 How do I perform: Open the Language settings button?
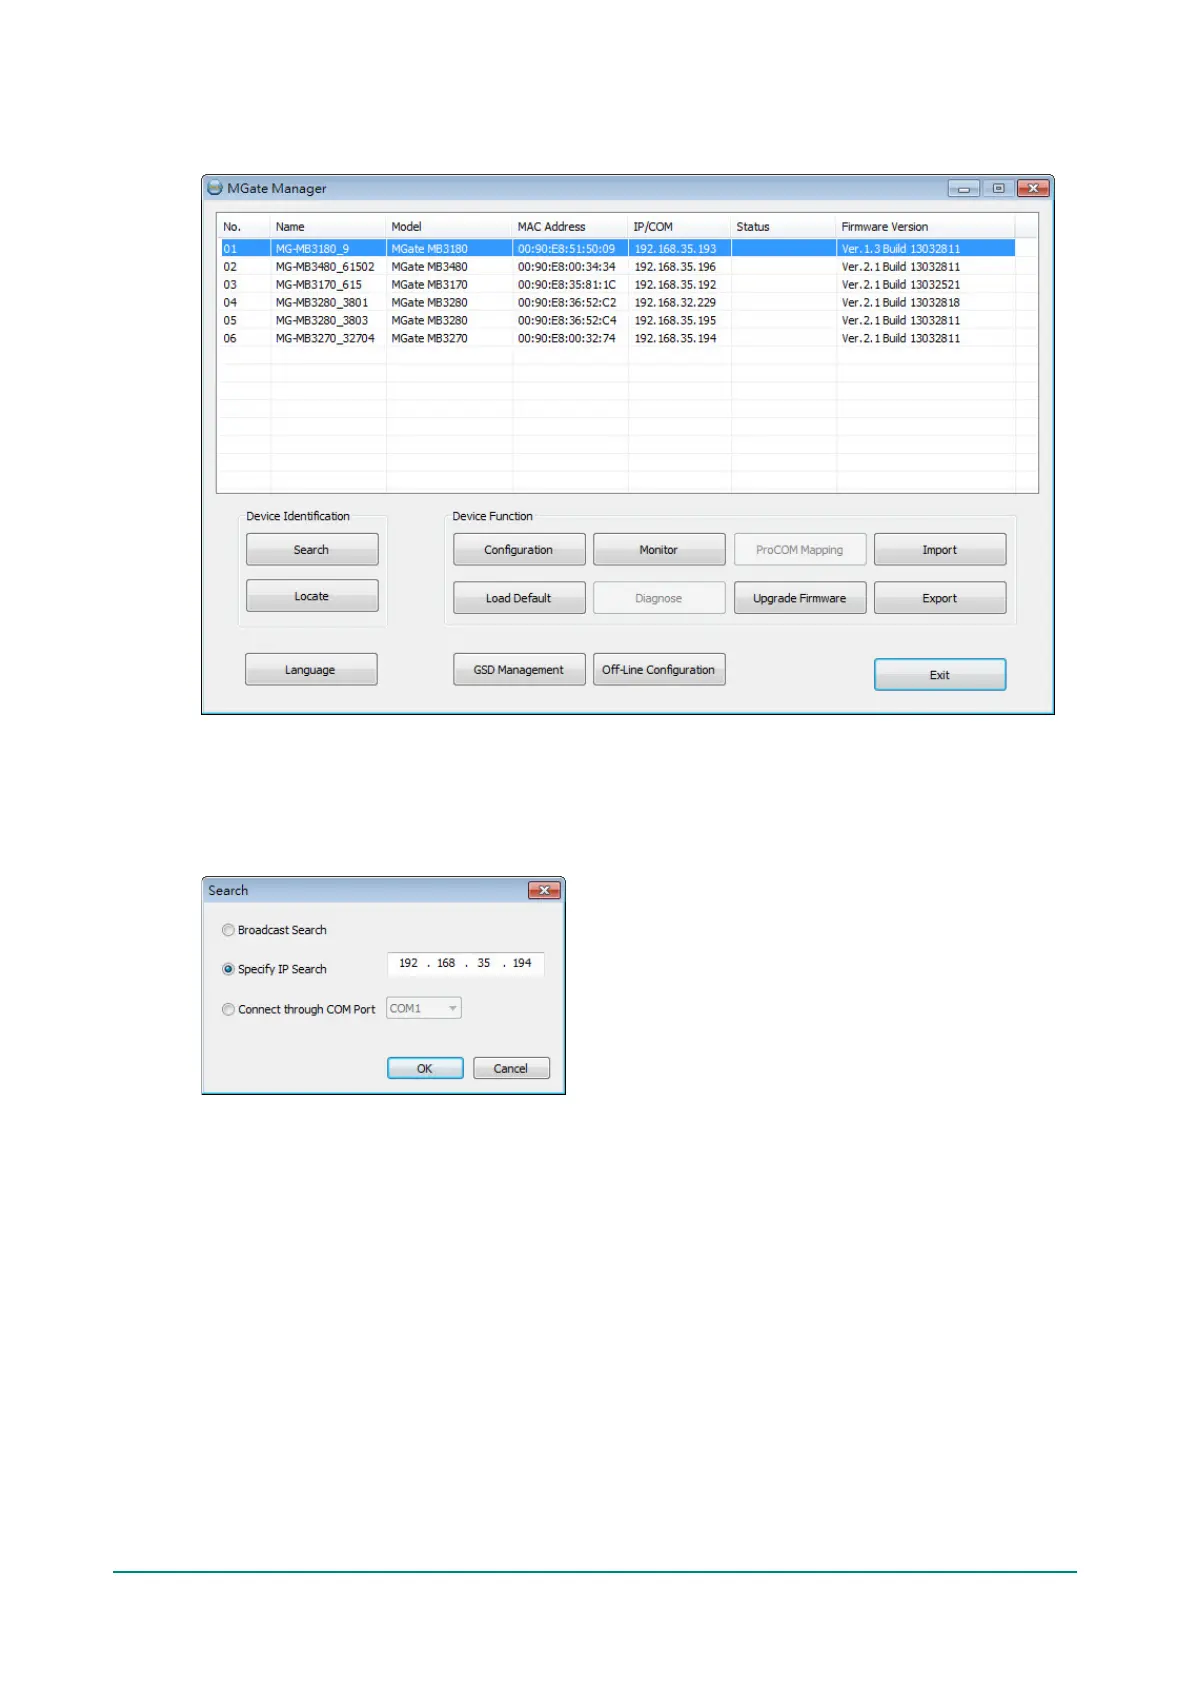coord(311,670)
